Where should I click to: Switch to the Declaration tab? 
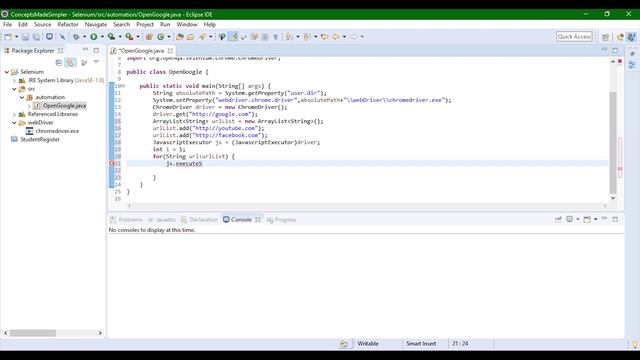[x=200, y=220]
